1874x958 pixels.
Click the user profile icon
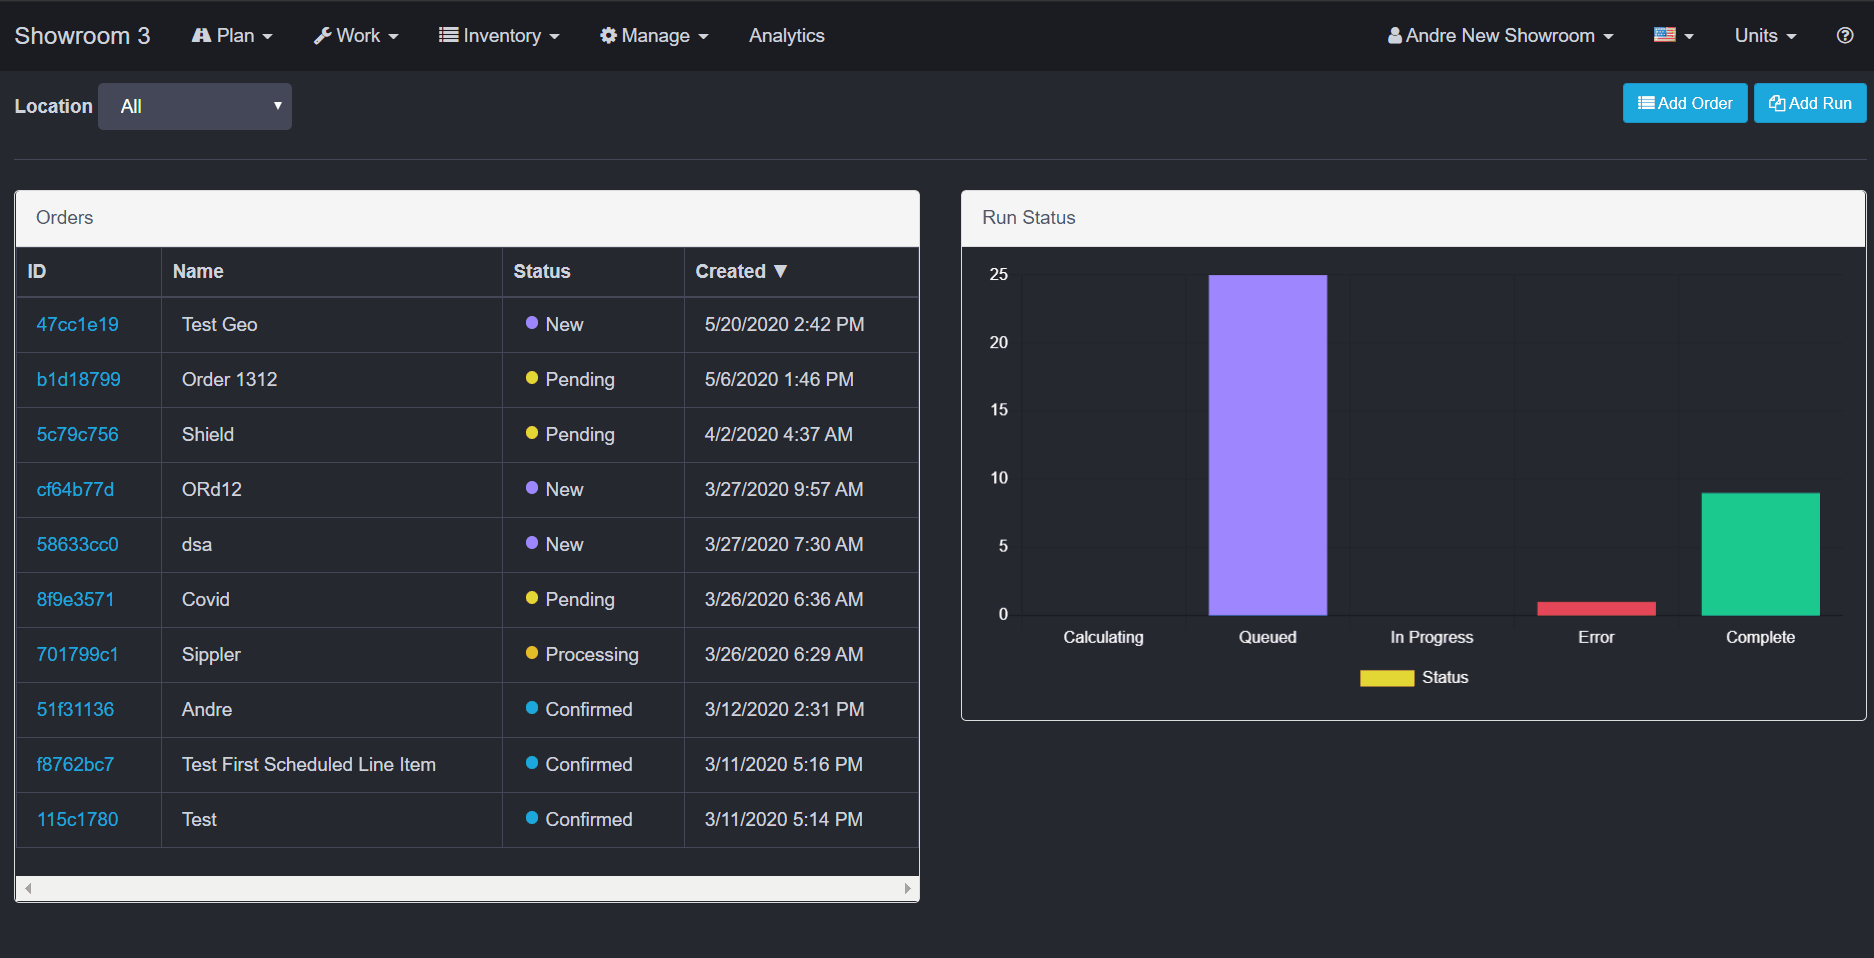tap(1394, 35)
